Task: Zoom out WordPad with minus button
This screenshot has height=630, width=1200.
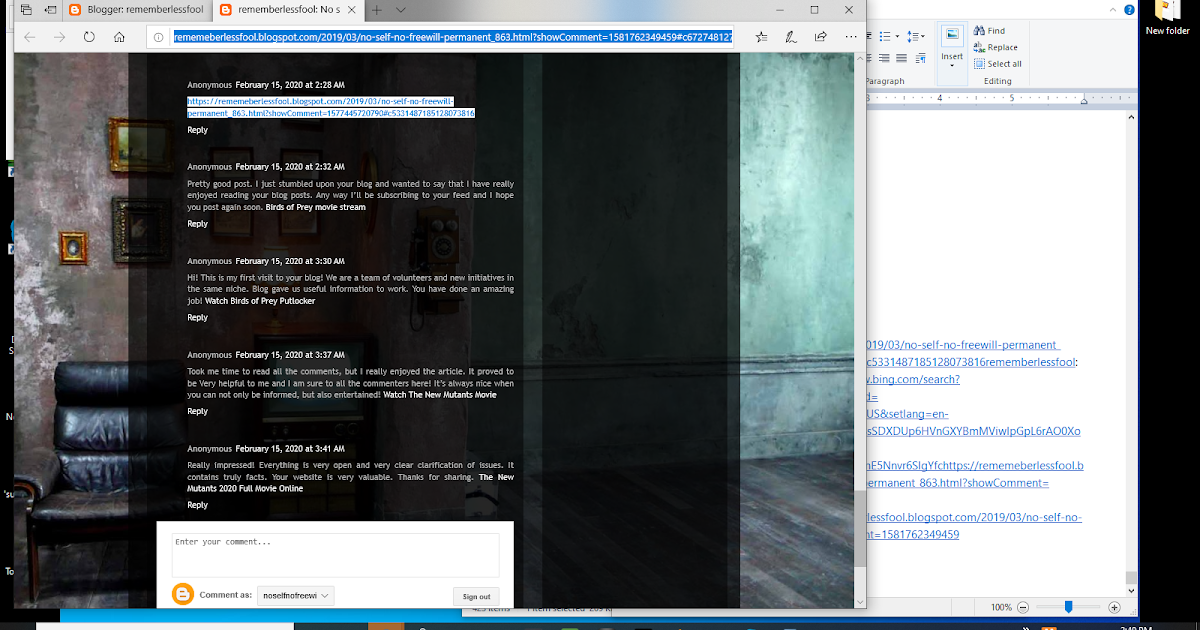Action: [1024, 607]
